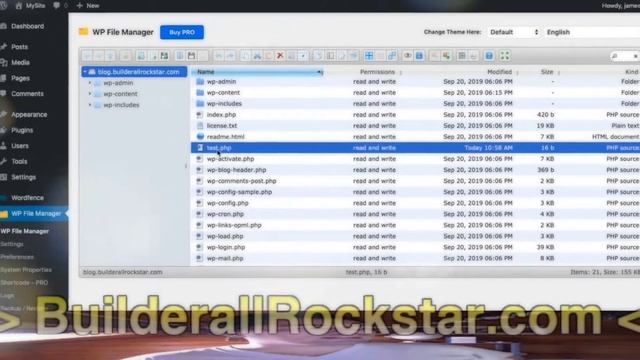Image resolution: width=640 pixels, height=360 pixels.
Task: Open the Change Theme dropdown showing Default
Action: click(514, 32)
